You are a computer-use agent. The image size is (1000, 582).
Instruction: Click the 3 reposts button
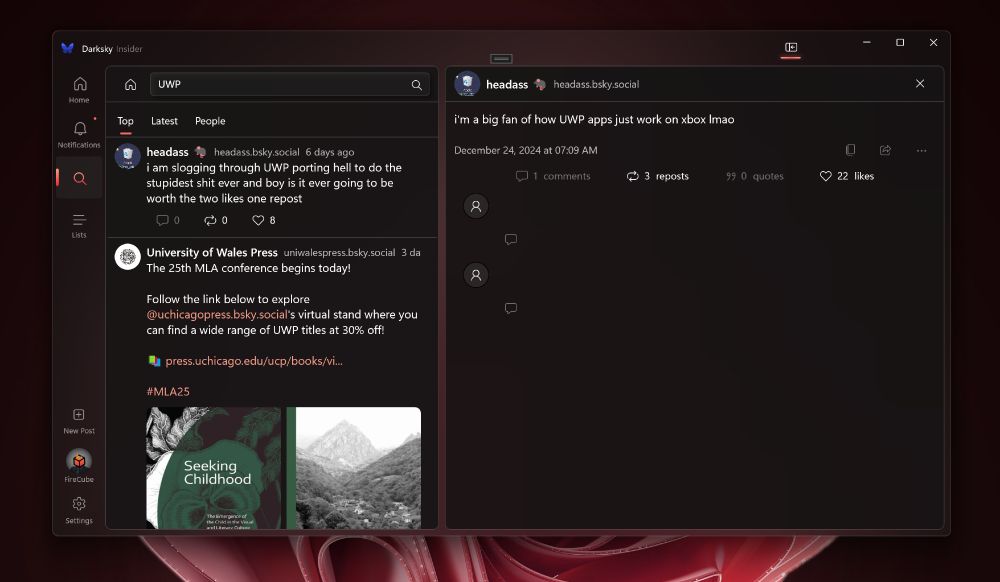coord(658,176)
